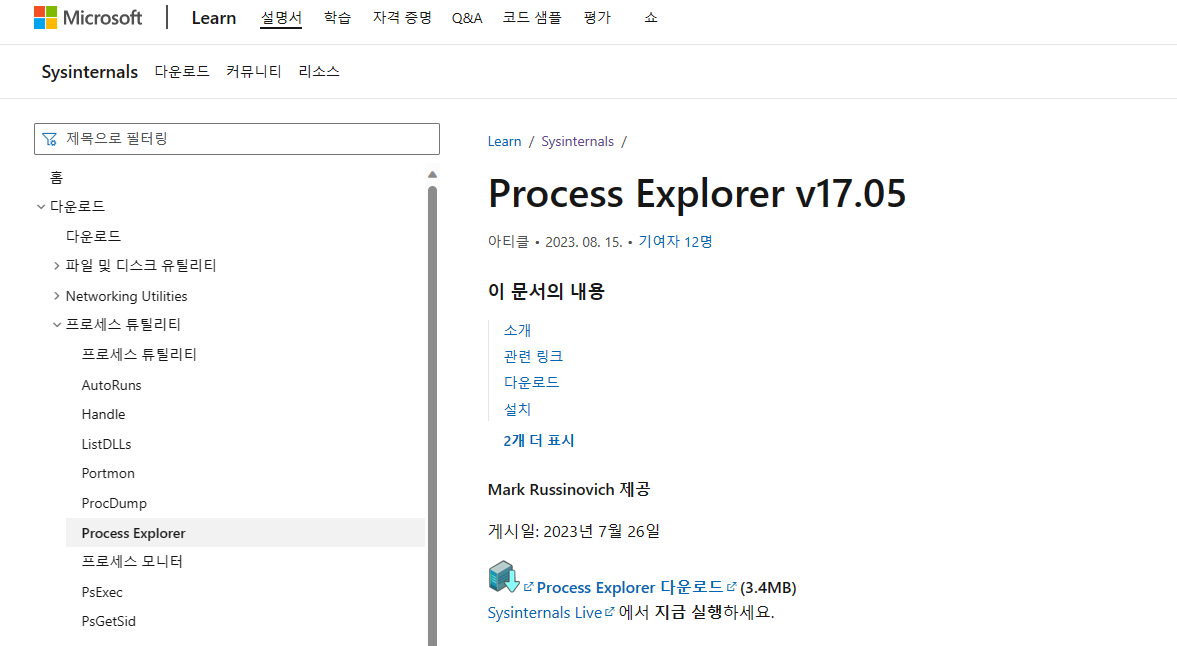Open Portmon in the sidebar

click(x=108, y=473)
